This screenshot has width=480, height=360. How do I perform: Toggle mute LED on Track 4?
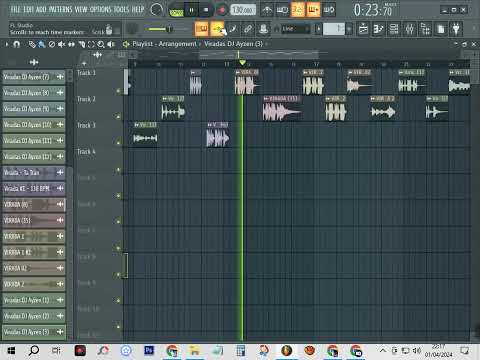(118, 170)
